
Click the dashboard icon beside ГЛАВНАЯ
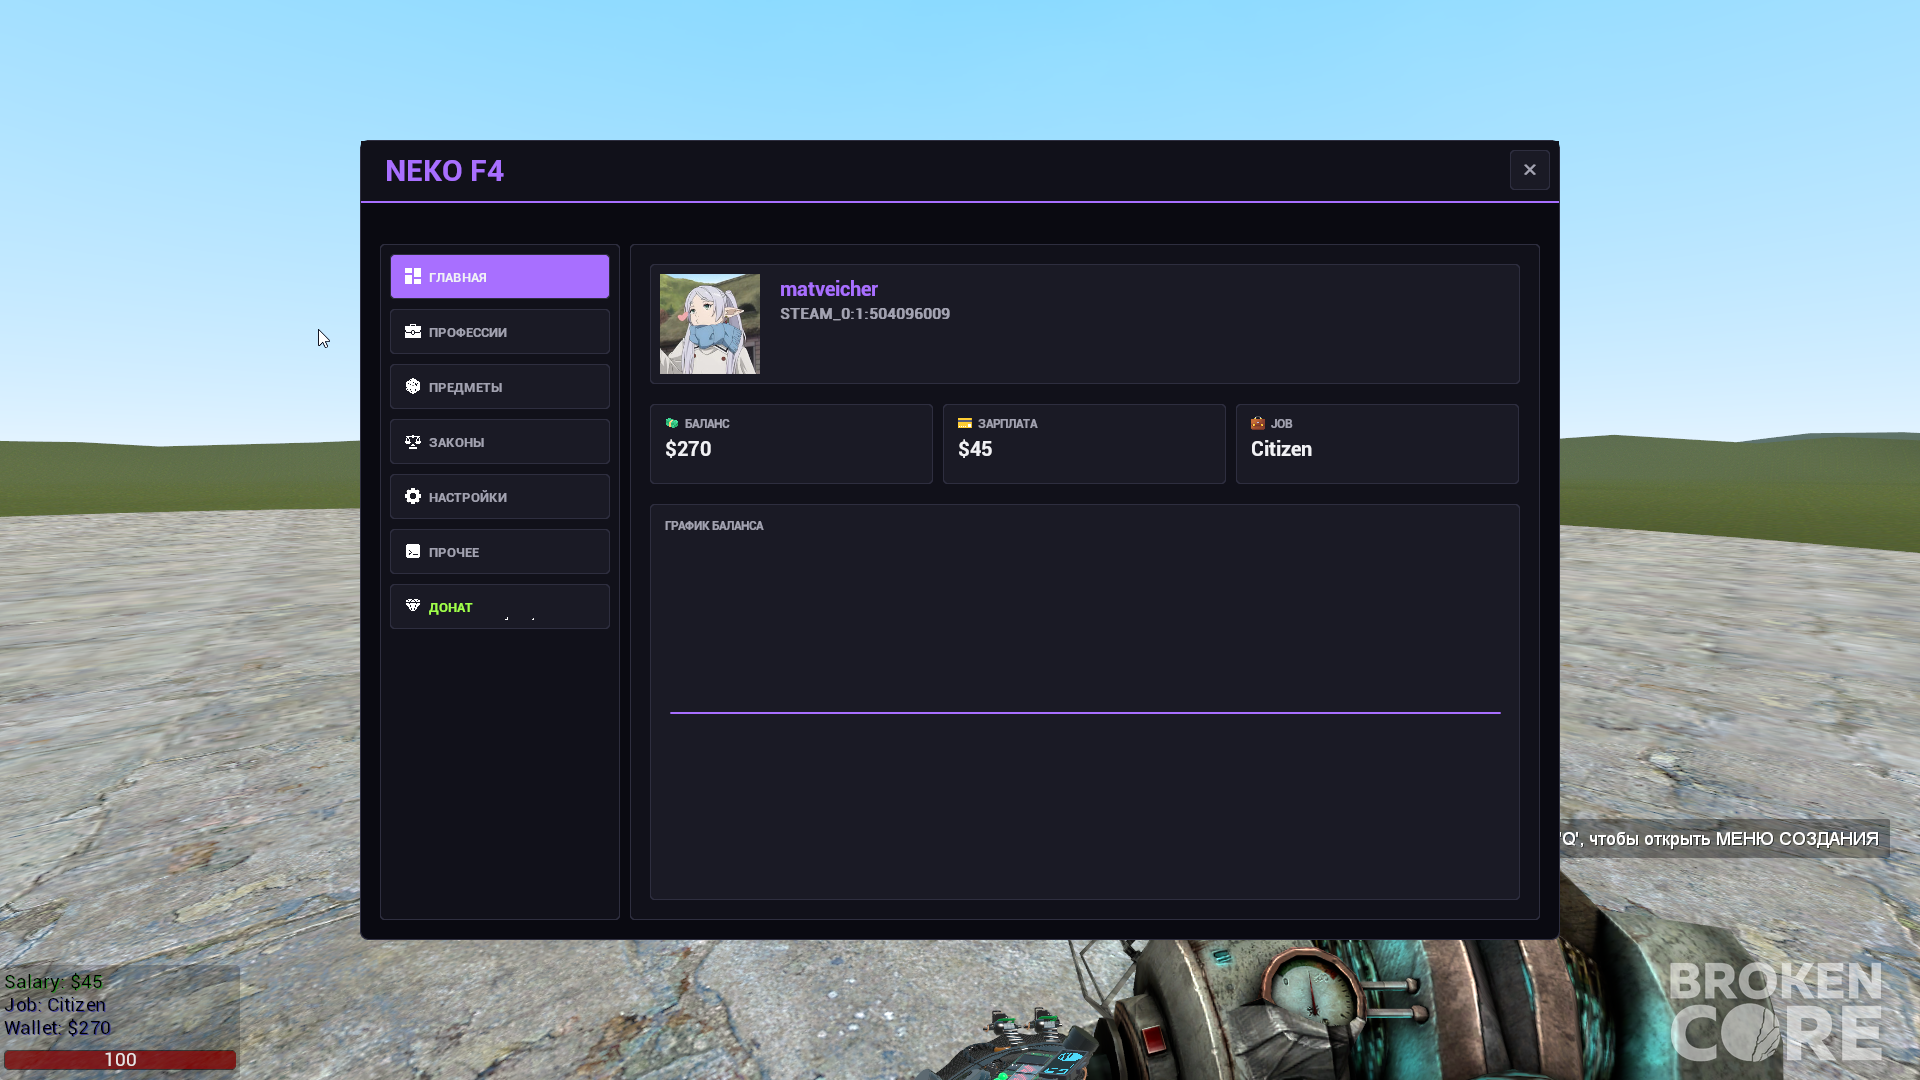[x=413, y=276]
